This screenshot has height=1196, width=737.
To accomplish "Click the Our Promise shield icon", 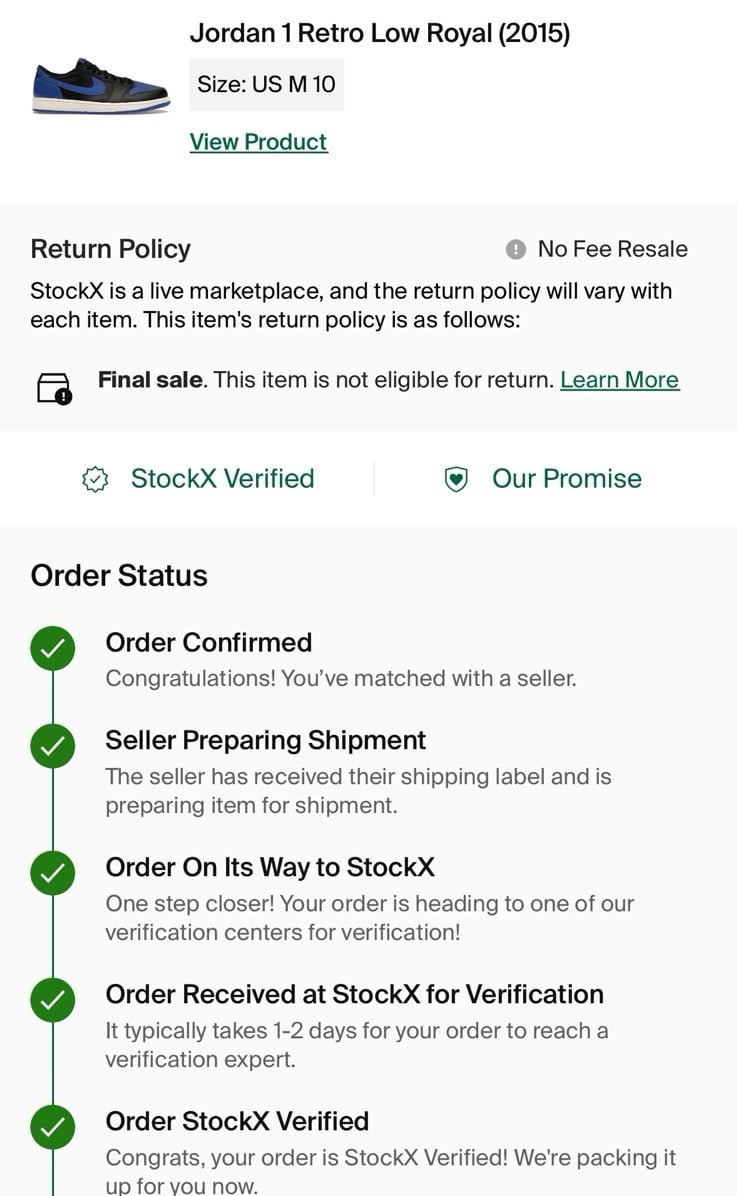I will [456, 479].
